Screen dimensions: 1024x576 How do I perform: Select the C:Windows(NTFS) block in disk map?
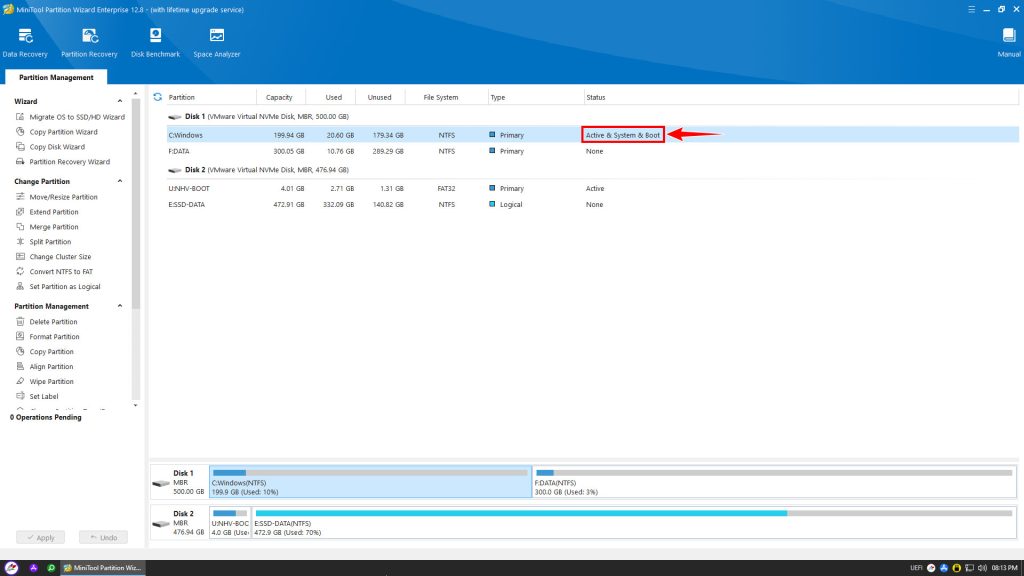(x=370, y=482)
